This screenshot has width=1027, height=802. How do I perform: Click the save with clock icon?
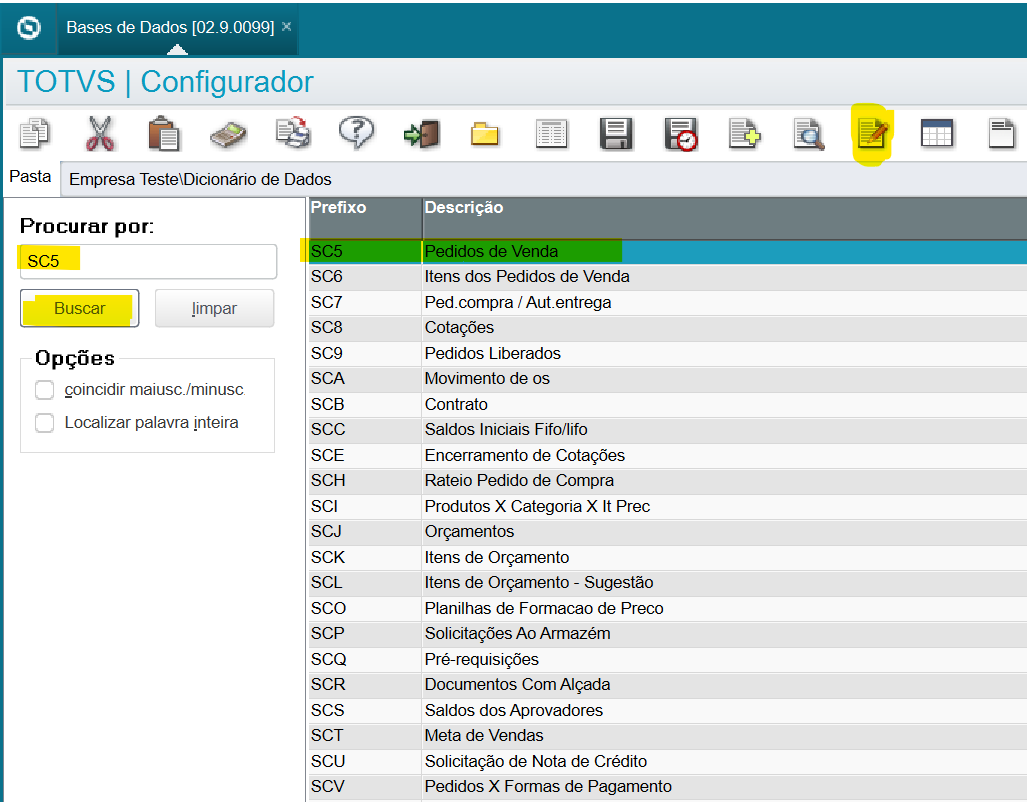click(681, 134)
